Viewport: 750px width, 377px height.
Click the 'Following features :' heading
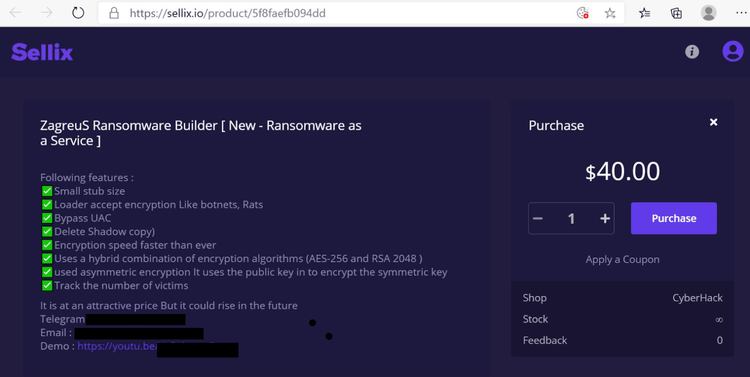point(87,177)
